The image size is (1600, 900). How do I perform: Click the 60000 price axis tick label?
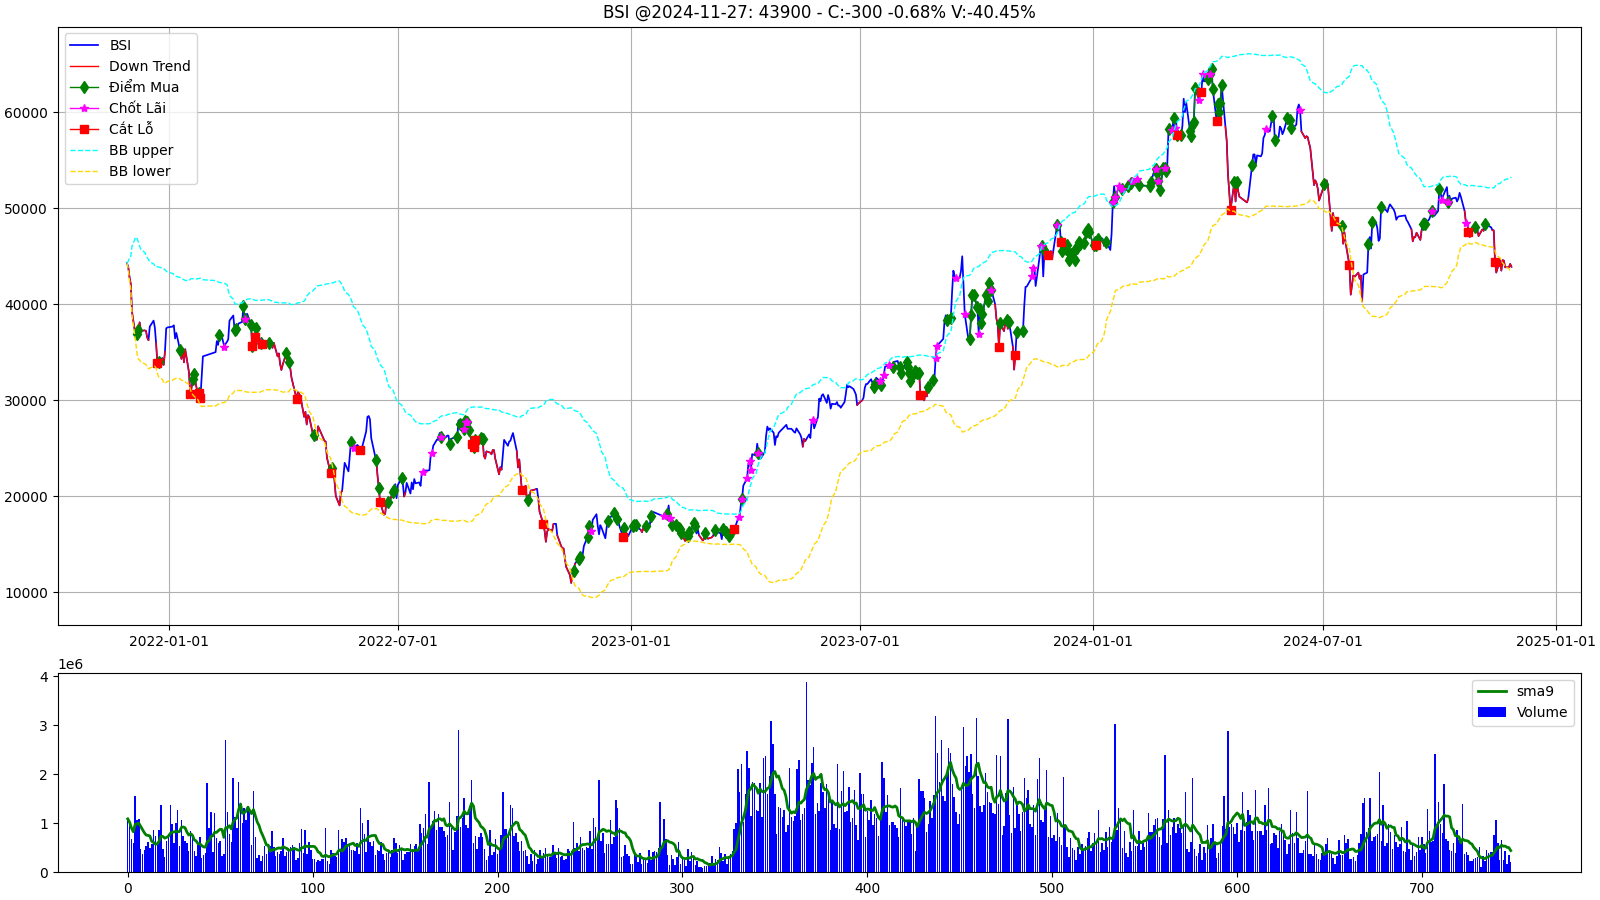coord(26,113)
